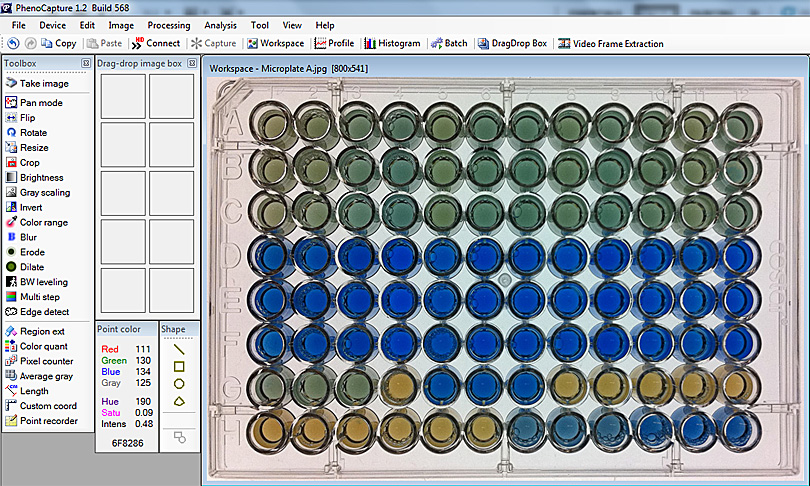The image size is (810, 486).
Task: Click the Connect toolbar button
Action: 156,44
